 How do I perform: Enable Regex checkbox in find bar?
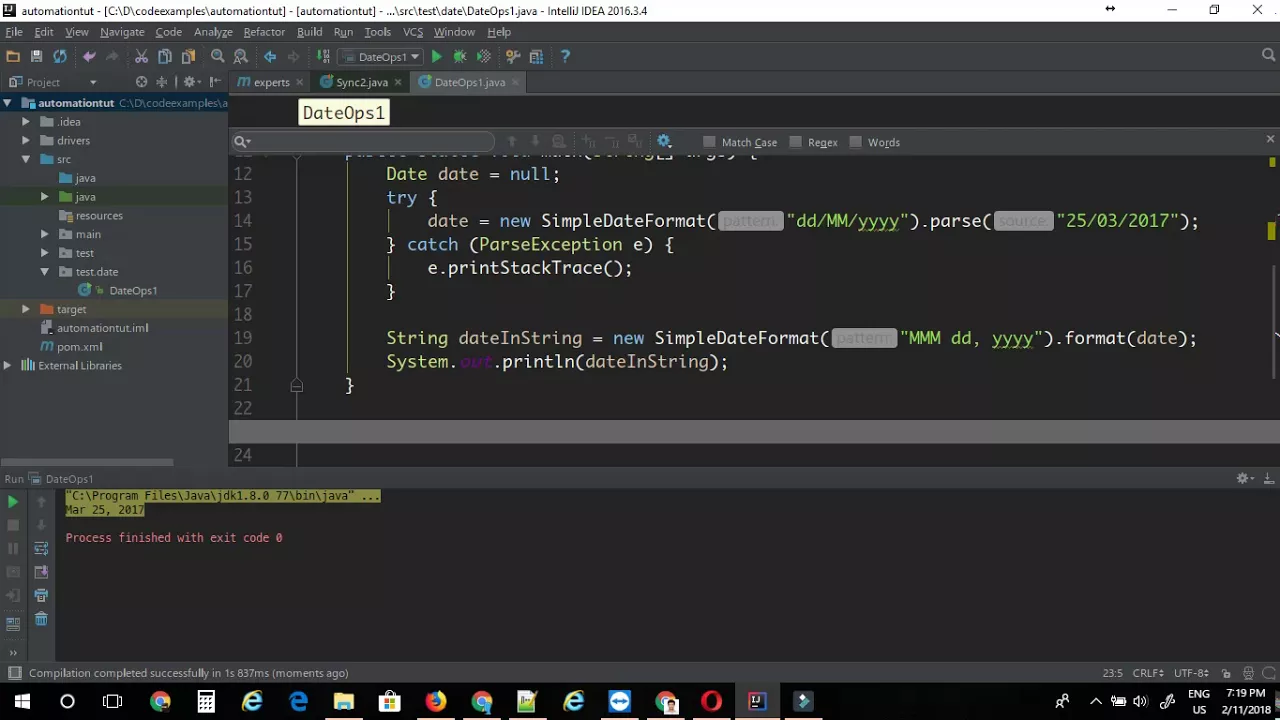coord(796,142)
